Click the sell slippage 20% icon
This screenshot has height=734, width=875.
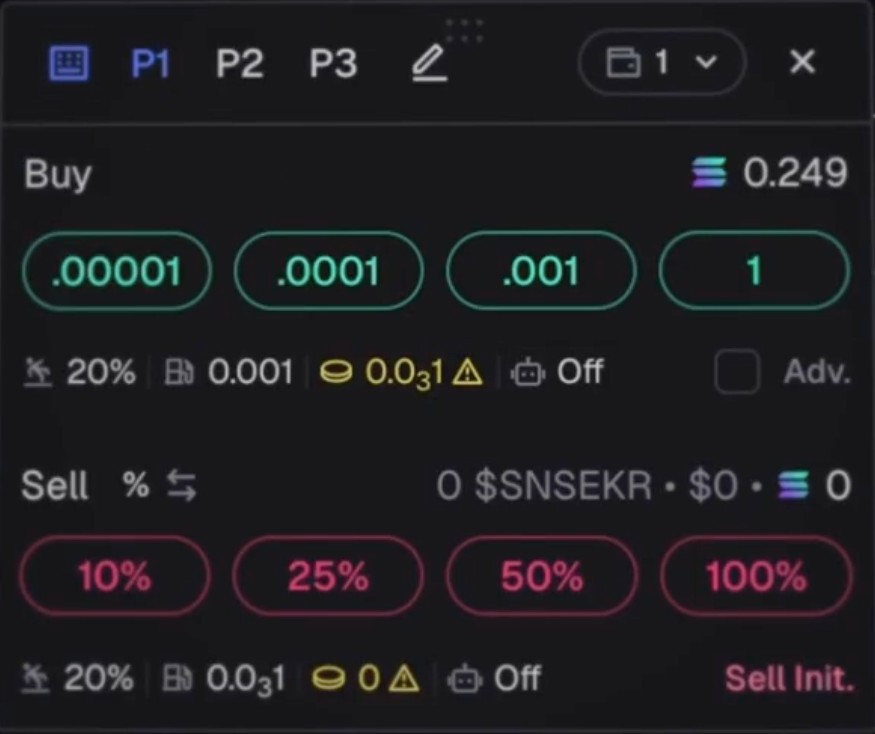[38, 679]
